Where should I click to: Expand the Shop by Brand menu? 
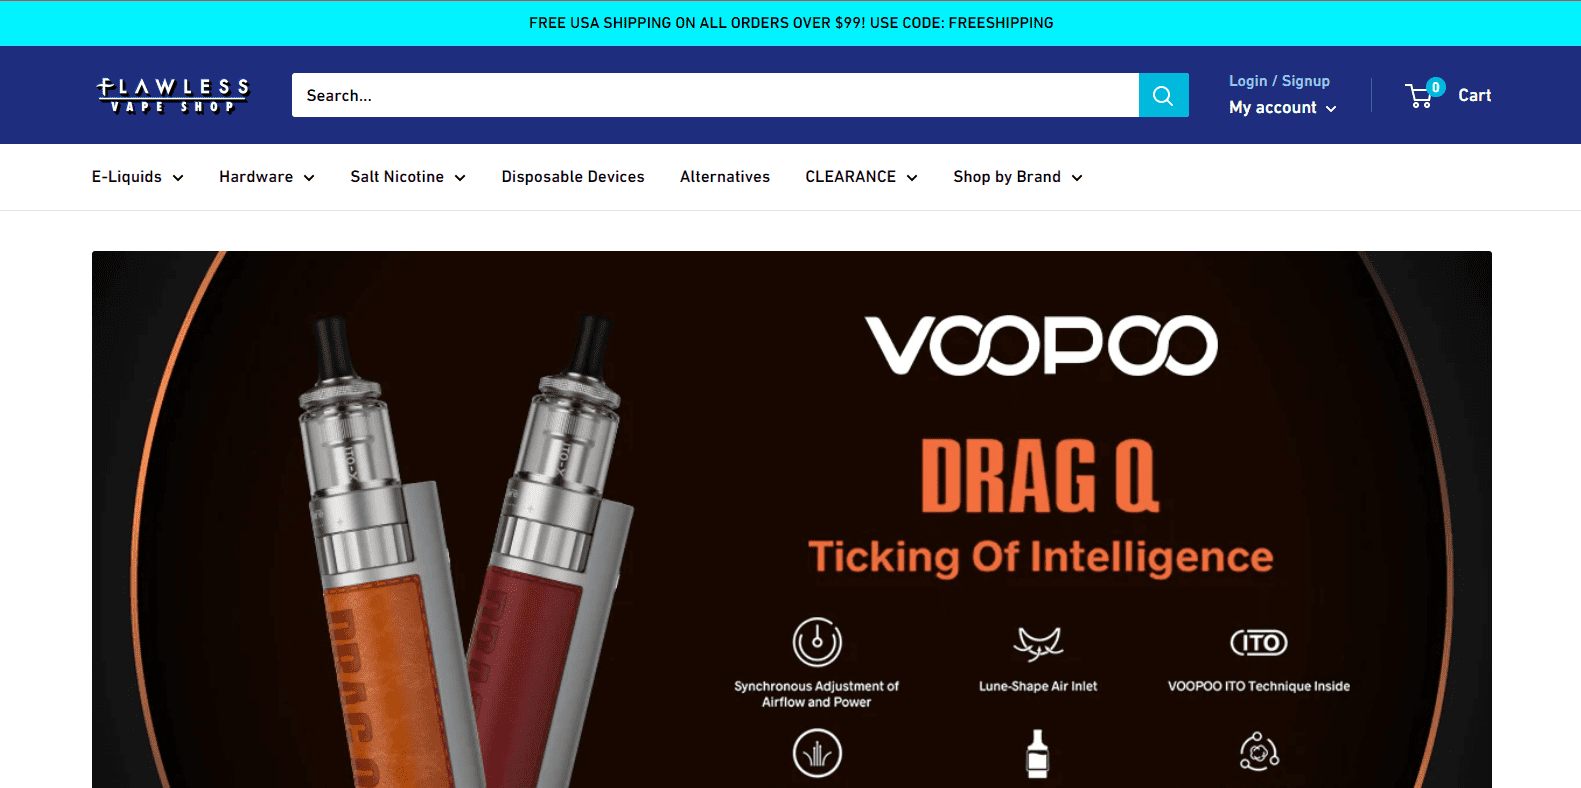[1018, 177]
